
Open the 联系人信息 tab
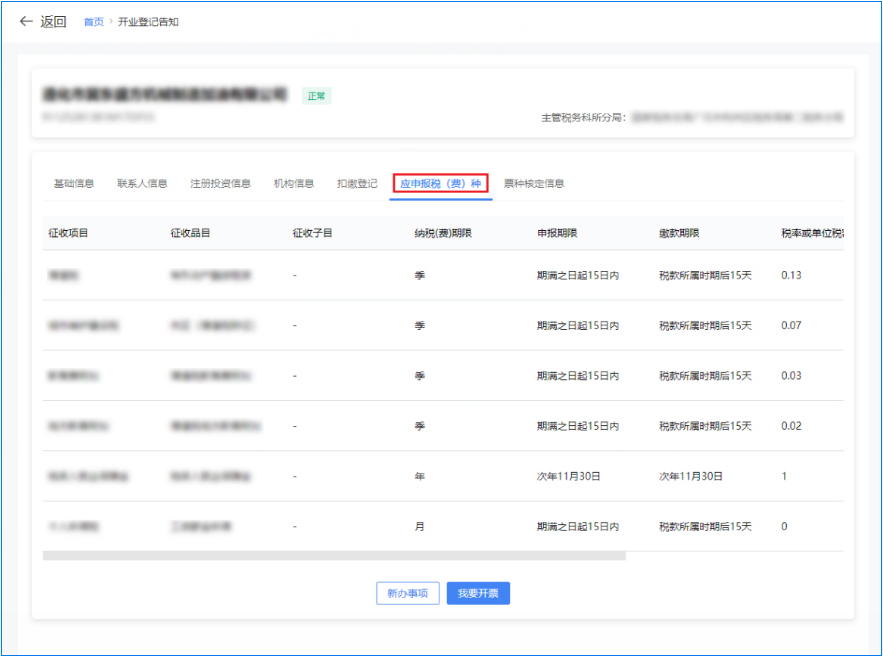point(142,183)
